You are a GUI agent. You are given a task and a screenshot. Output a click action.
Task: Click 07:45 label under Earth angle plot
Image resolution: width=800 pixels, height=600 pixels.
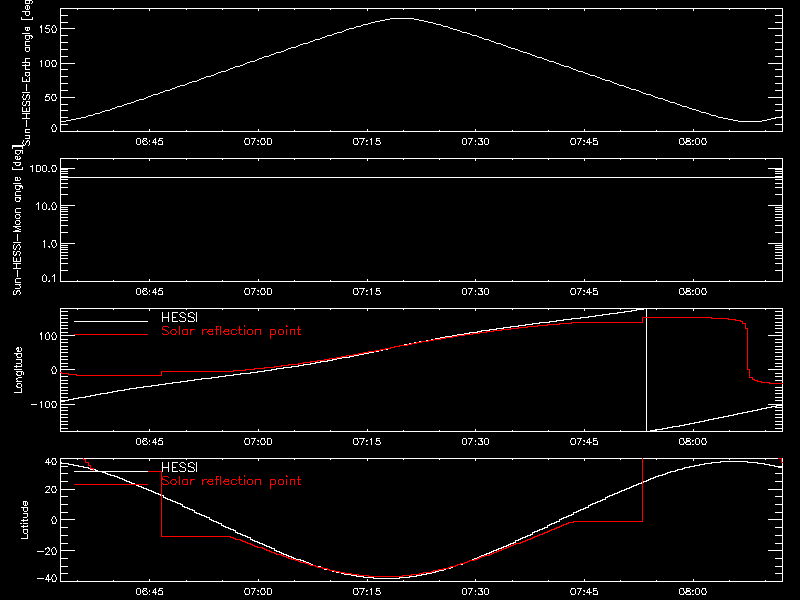pyautogui.click(x=584, y=142)
